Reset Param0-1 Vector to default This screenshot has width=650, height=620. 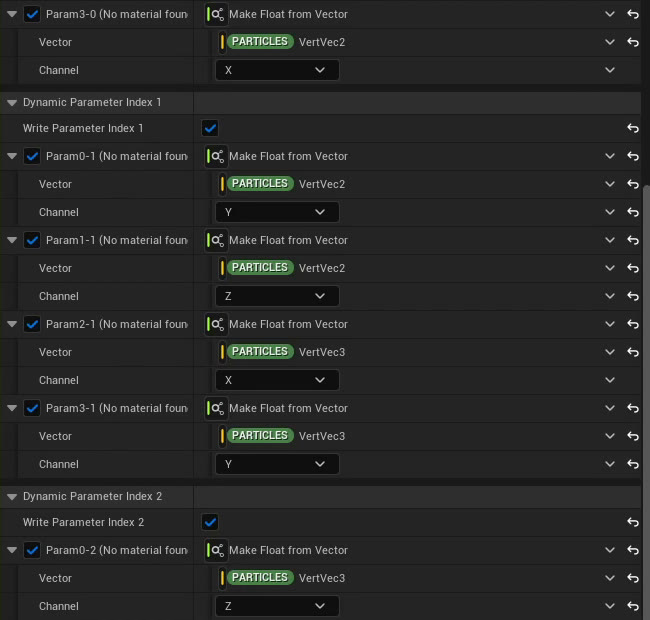click(x=633, y=184)
